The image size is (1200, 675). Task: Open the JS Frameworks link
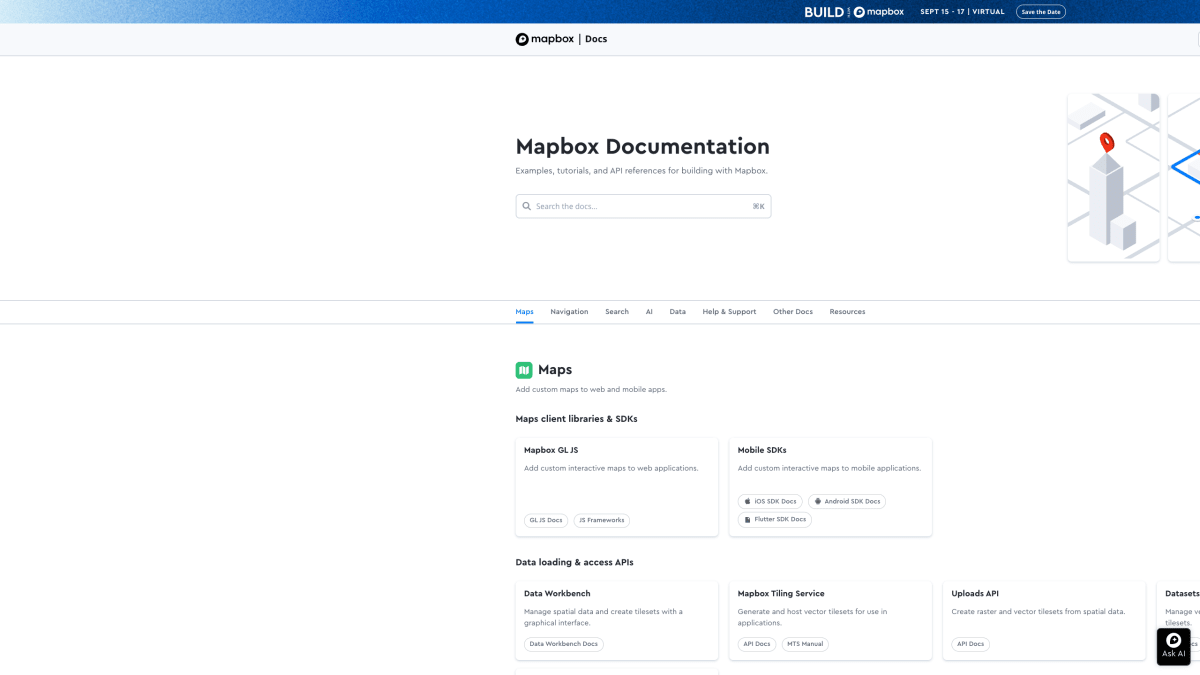(602, 520)
